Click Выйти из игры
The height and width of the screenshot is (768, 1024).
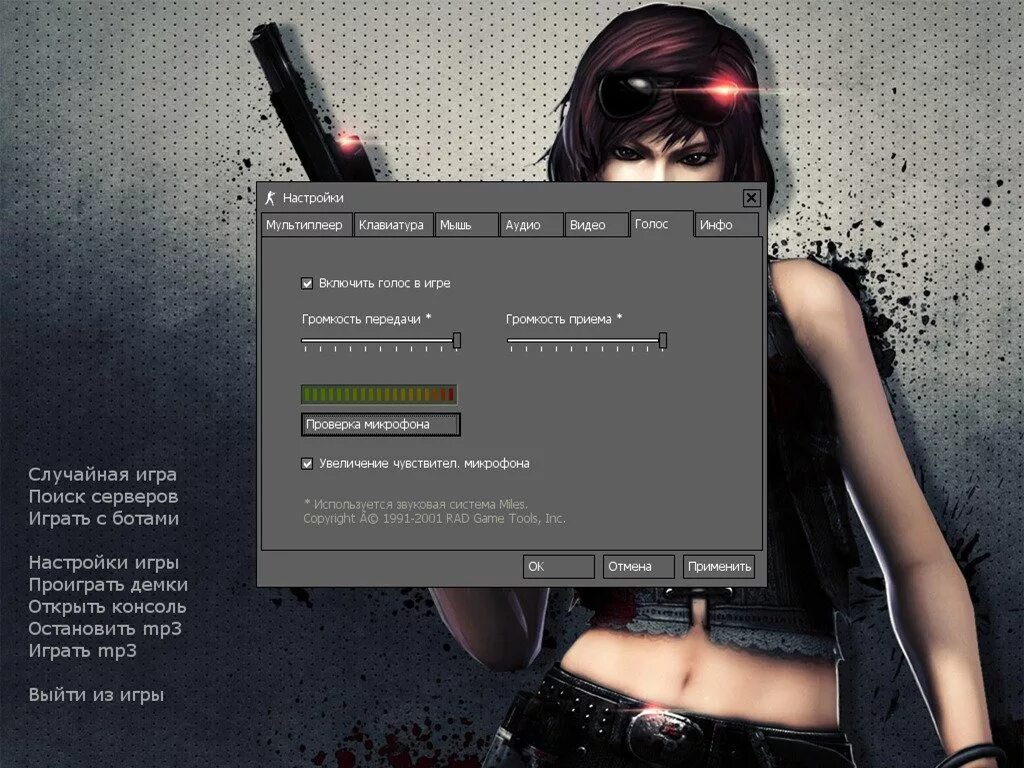(x=96, y=695)
